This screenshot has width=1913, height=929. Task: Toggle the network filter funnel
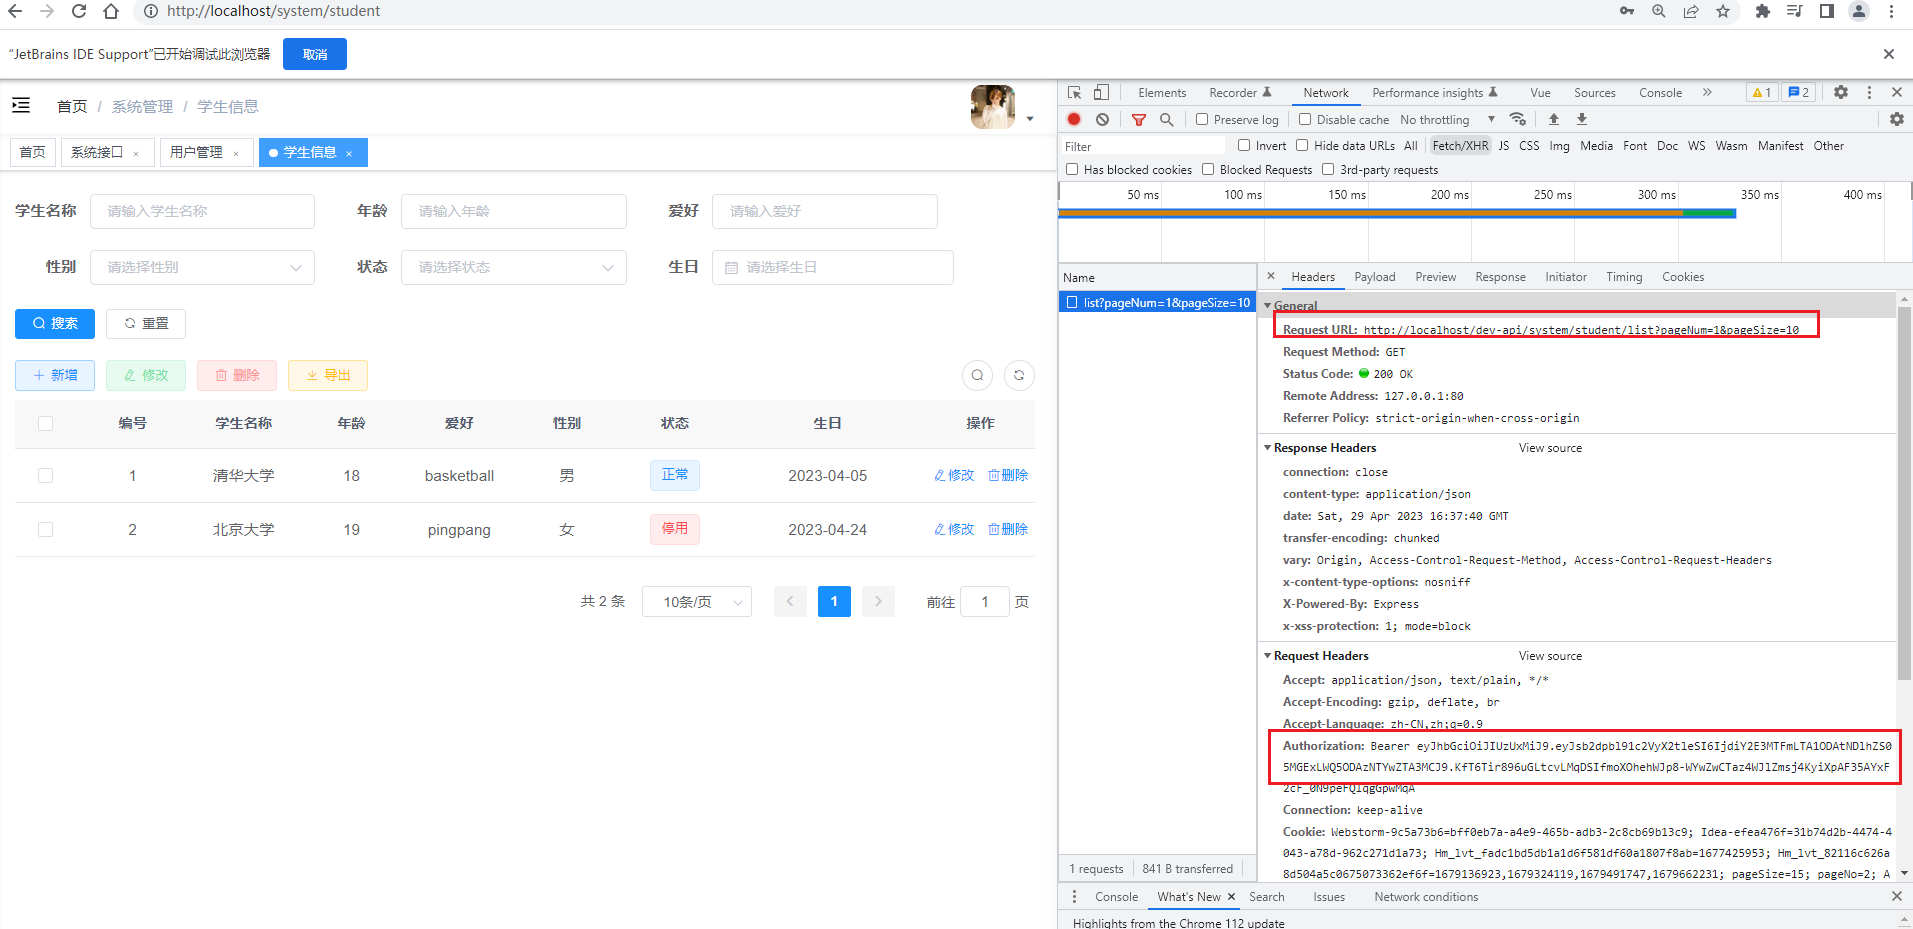click(x=1138, y=119)
